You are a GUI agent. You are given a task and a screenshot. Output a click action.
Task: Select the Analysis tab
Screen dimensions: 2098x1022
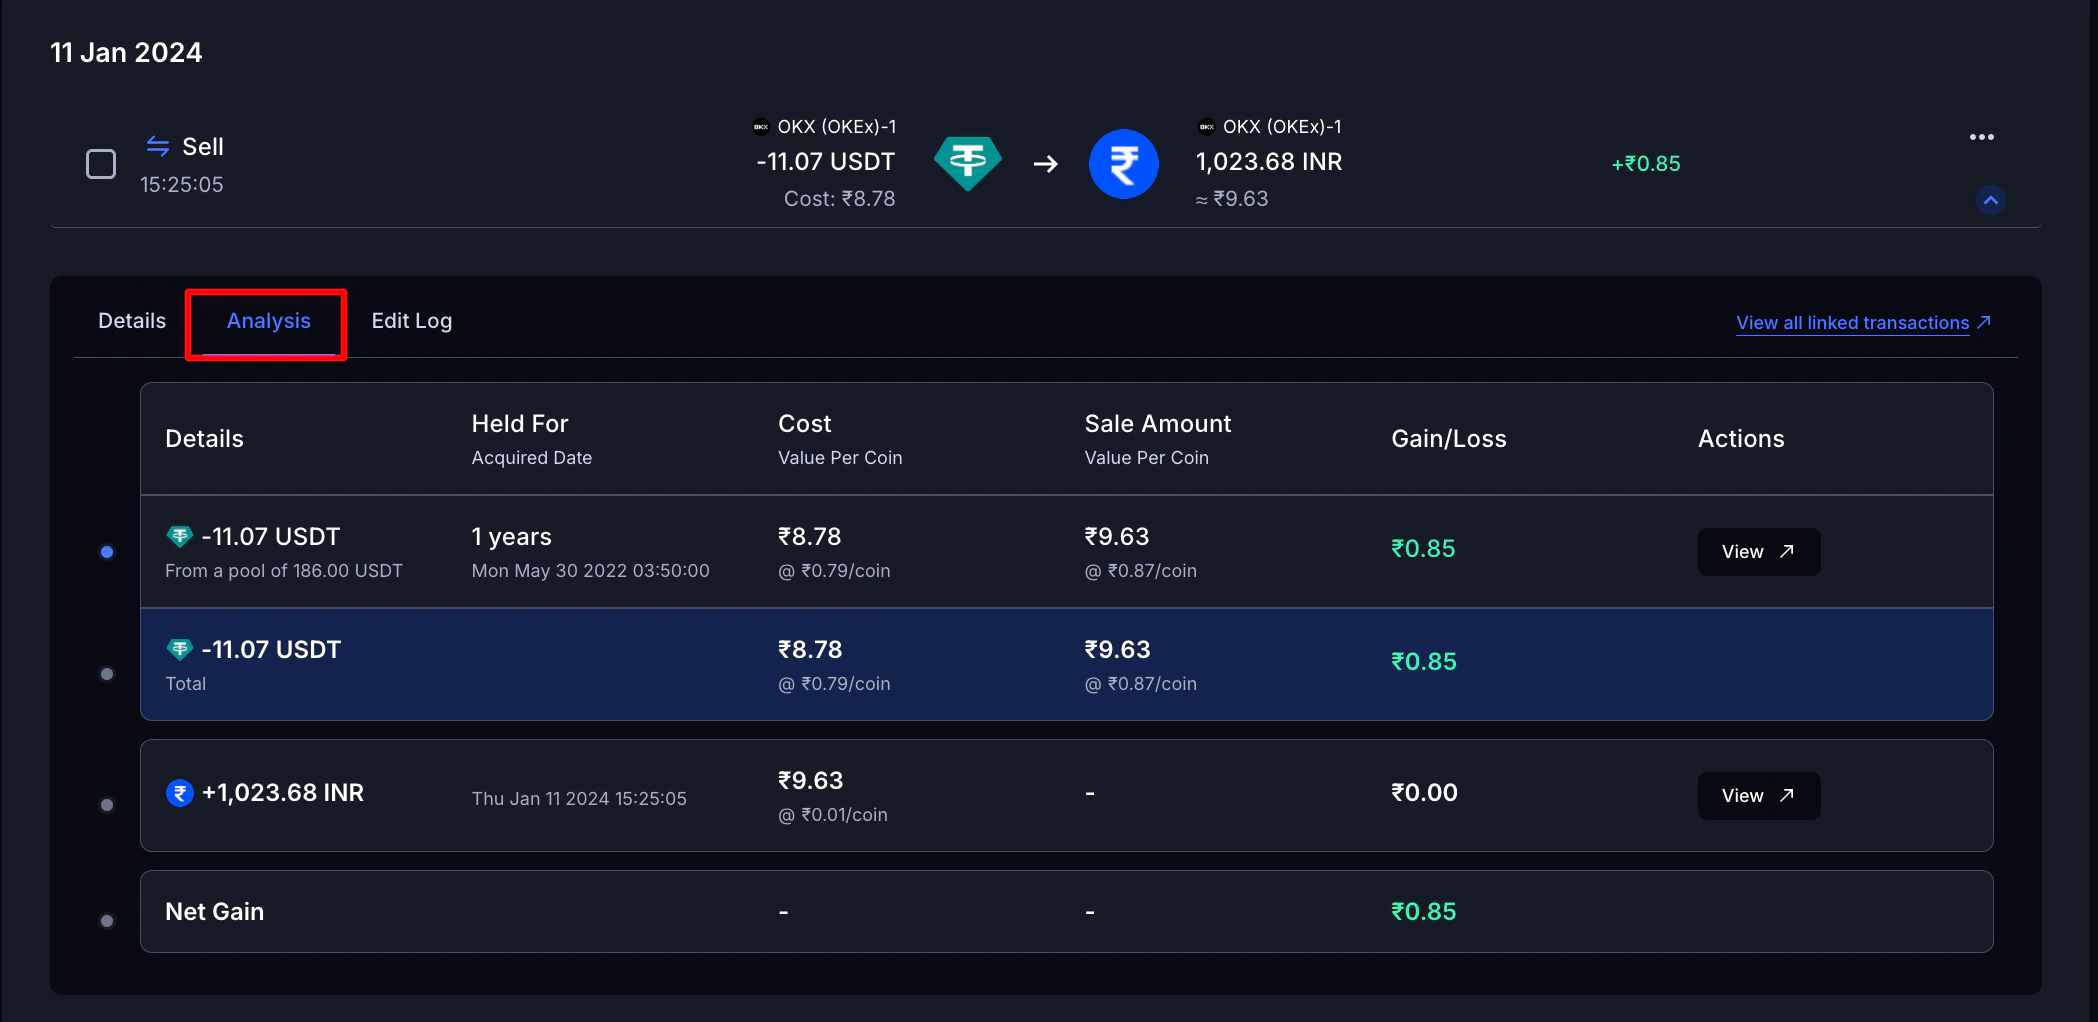(x=268, y=321)
